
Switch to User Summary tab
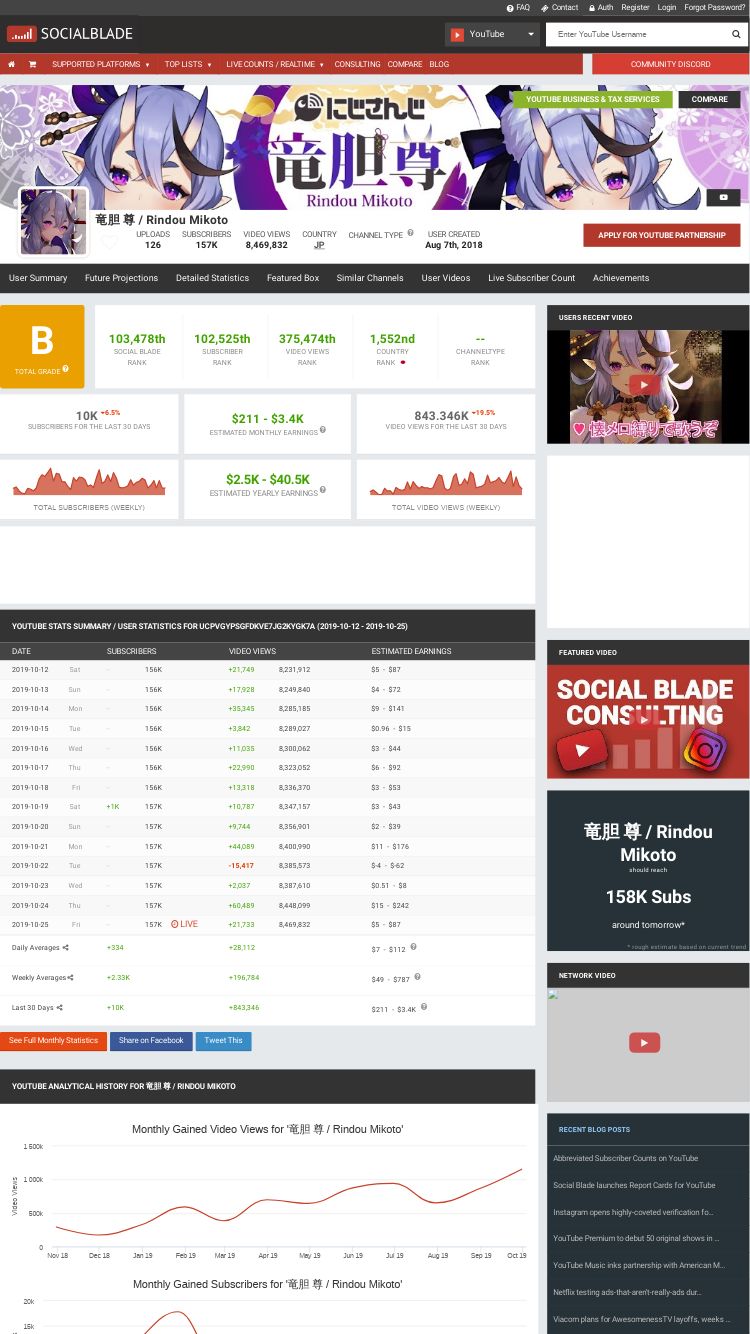(38, 278)
